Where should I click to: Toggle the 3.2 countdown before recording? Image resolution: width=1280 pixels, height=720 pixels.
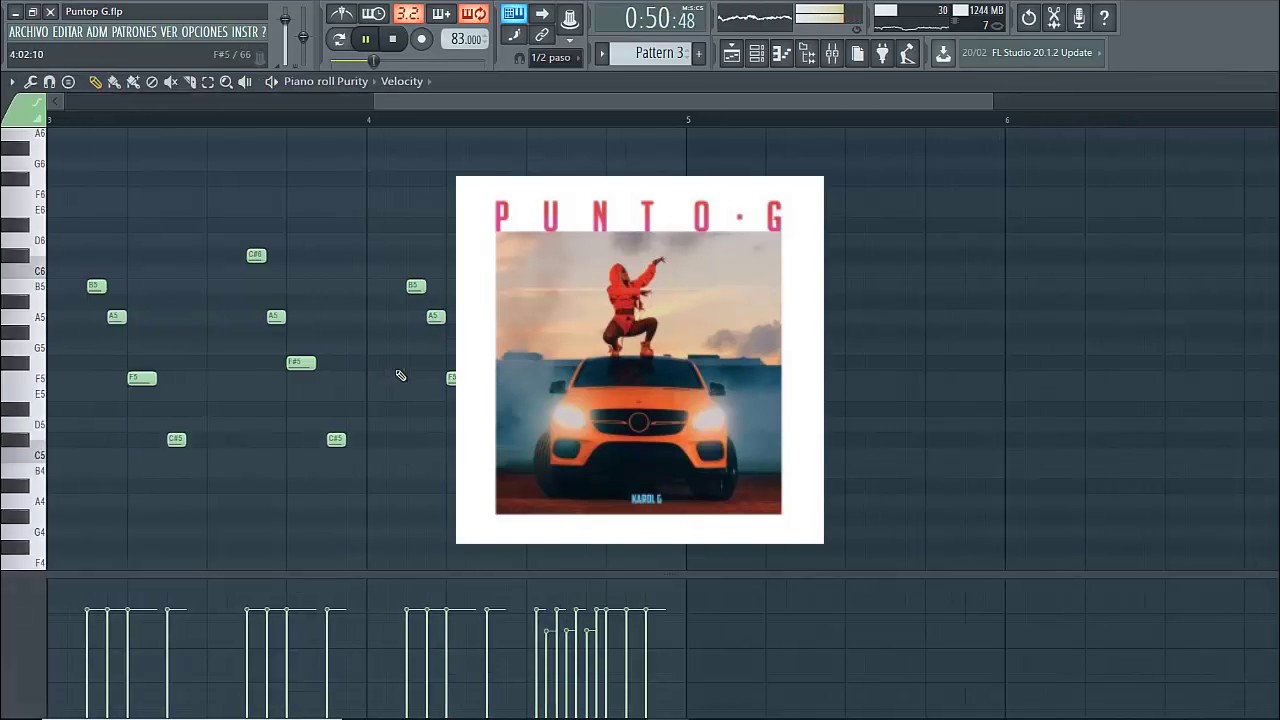(408, 14)
